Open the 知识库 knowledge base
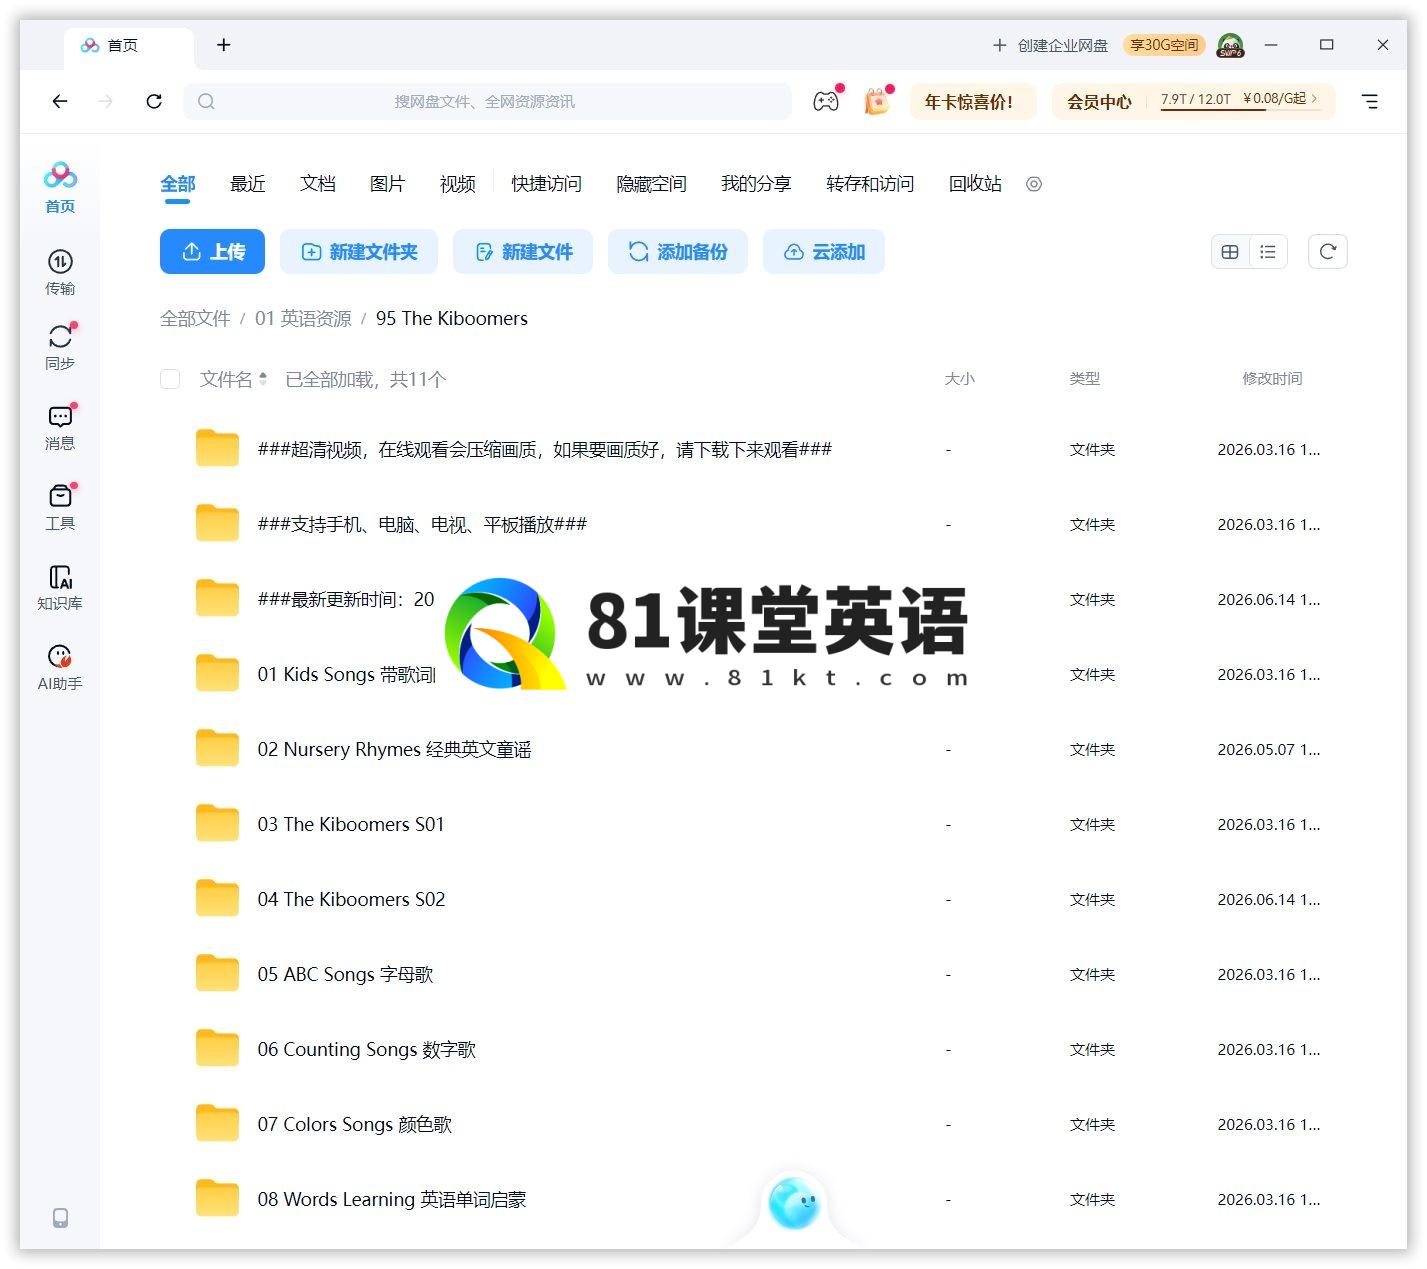 point(60,587)
